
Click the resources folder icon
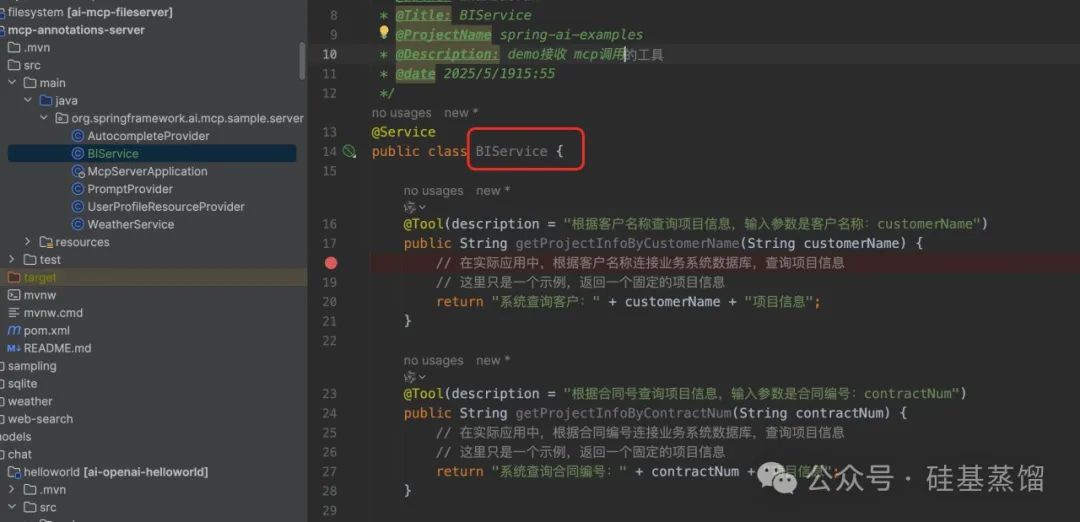pos(46,242)
